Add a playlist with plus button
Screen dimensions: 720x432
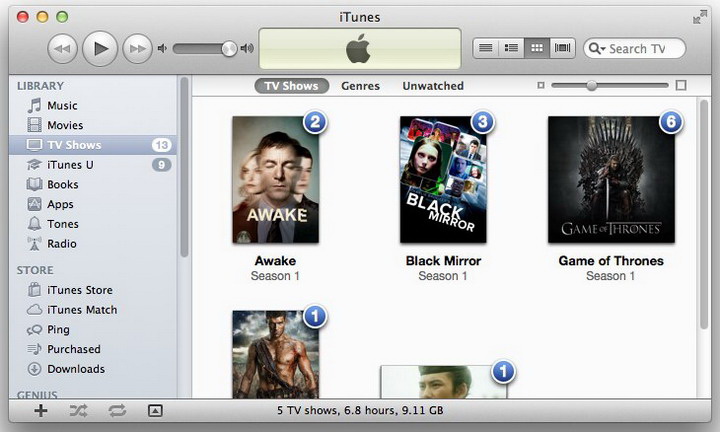[41, 410]
